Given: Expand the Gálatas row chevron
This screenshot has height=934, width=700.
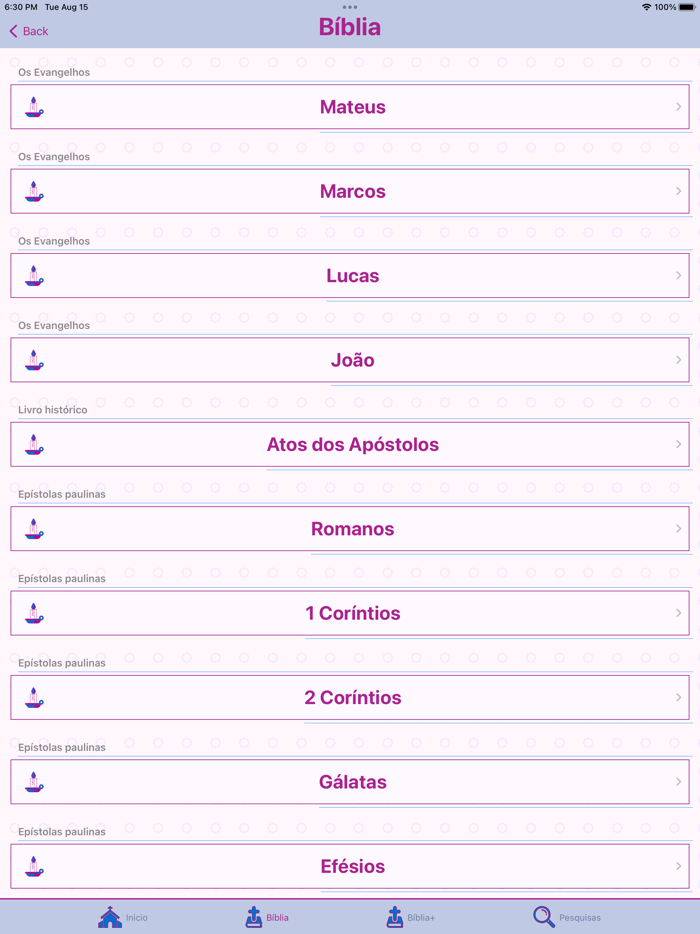Looking at the screenshot, I should [677, 782].
